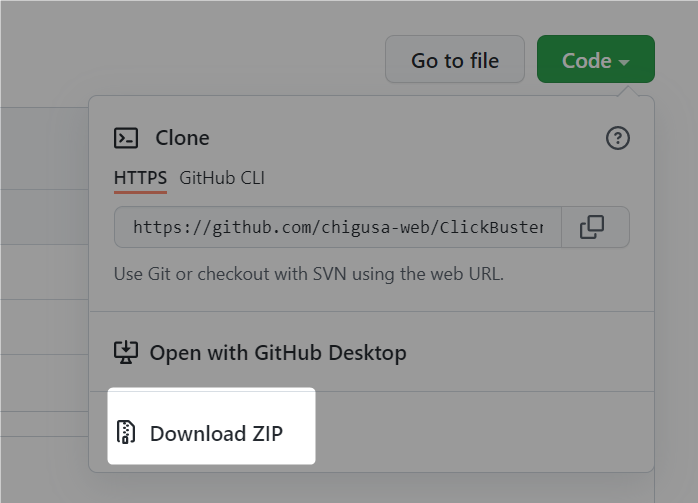
Task: Select the repository clone URL field
Action: click(x=338, y=227)
